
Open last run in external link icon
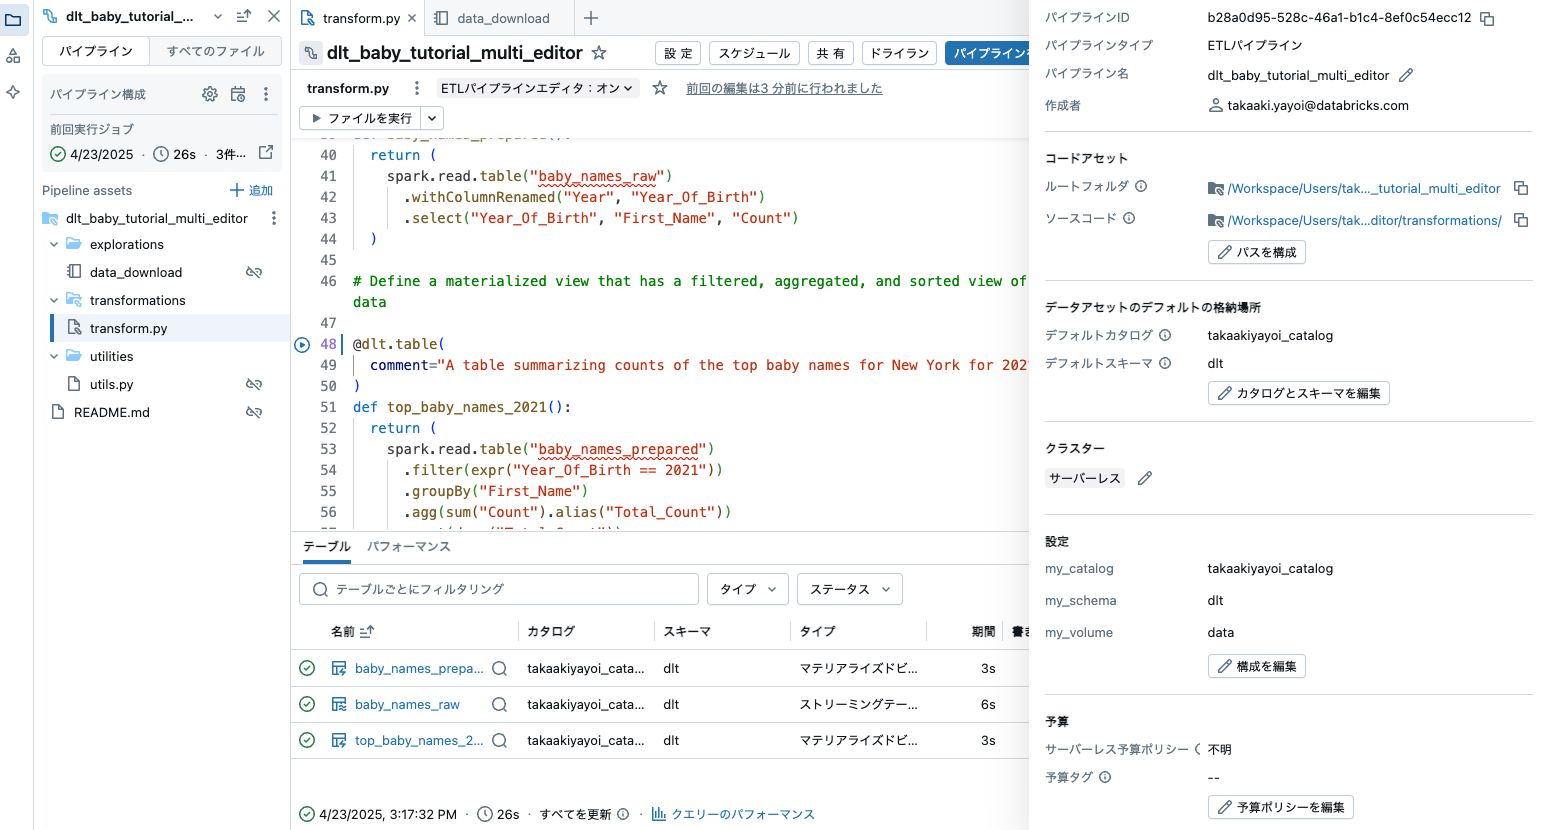pos(264,152)
